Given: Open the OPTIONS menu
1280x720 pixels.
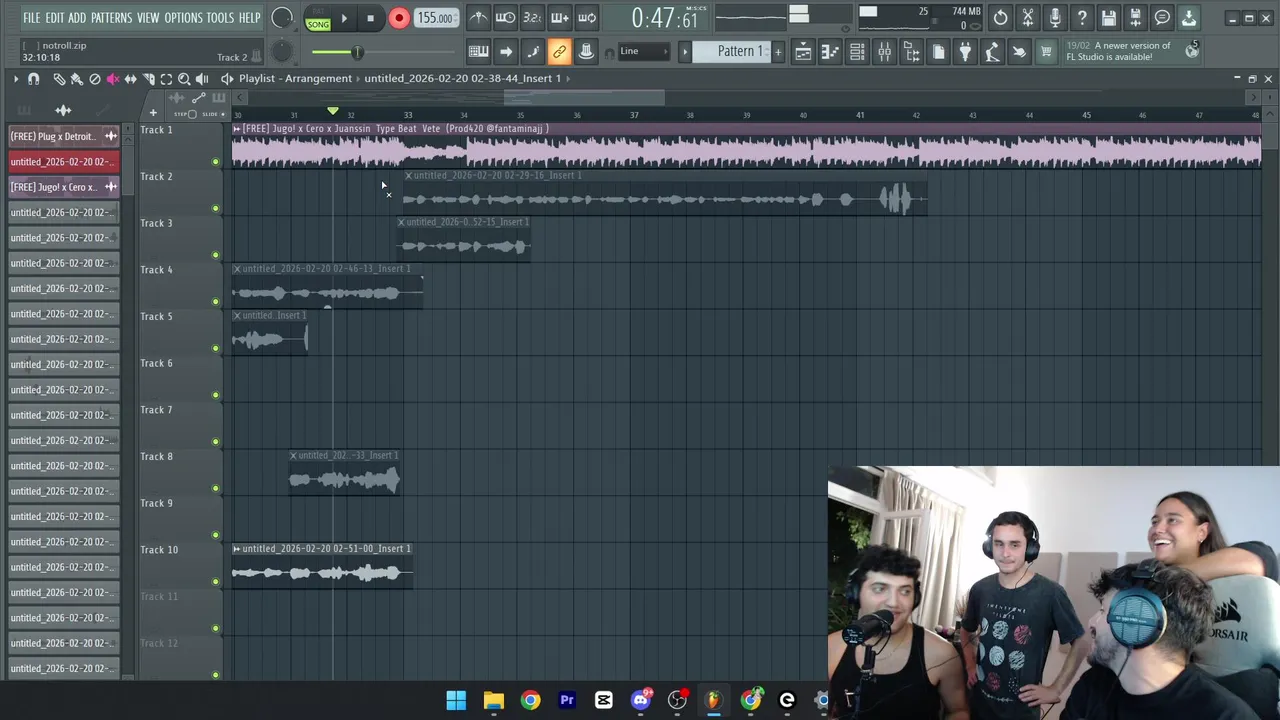Looking at the screenshot, I should (x=183, y=18).
